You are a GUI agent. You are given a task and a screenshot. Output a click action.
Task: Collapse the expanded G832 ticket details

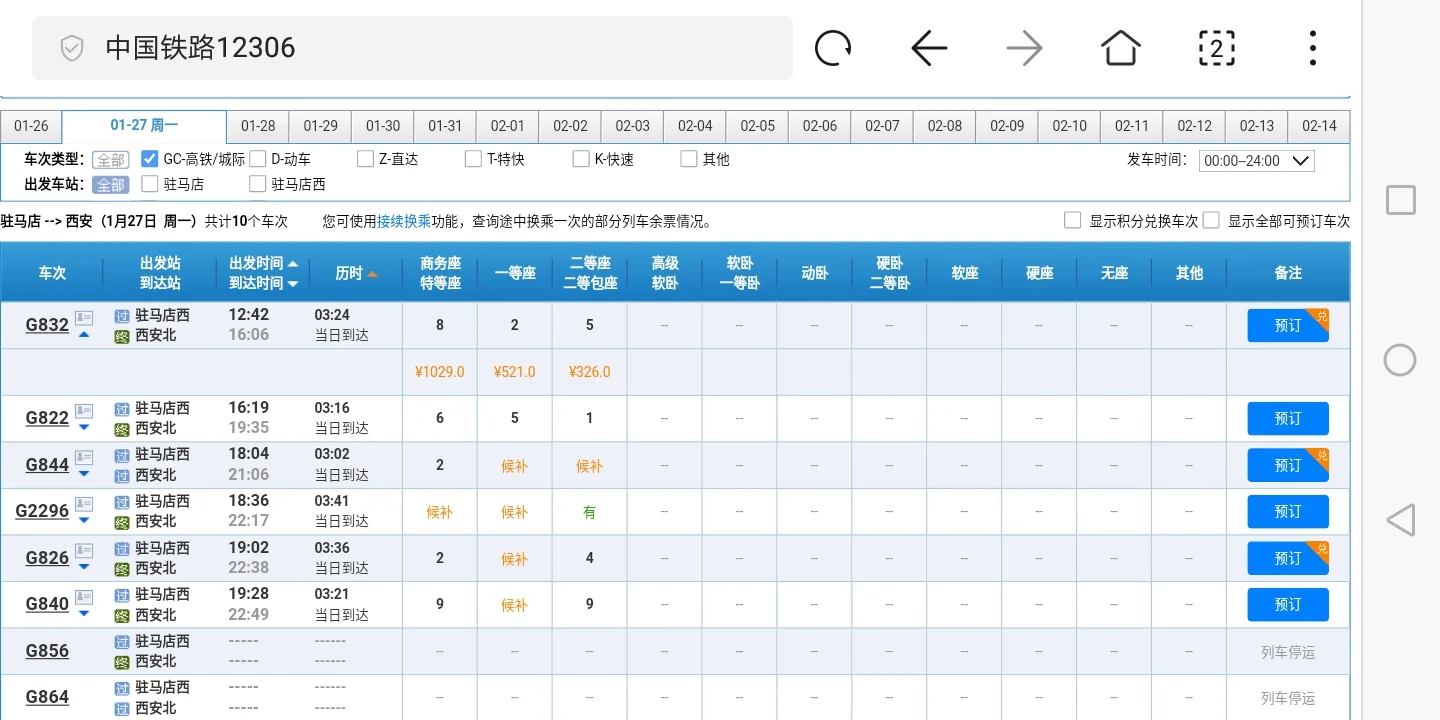tap(84, 333)
